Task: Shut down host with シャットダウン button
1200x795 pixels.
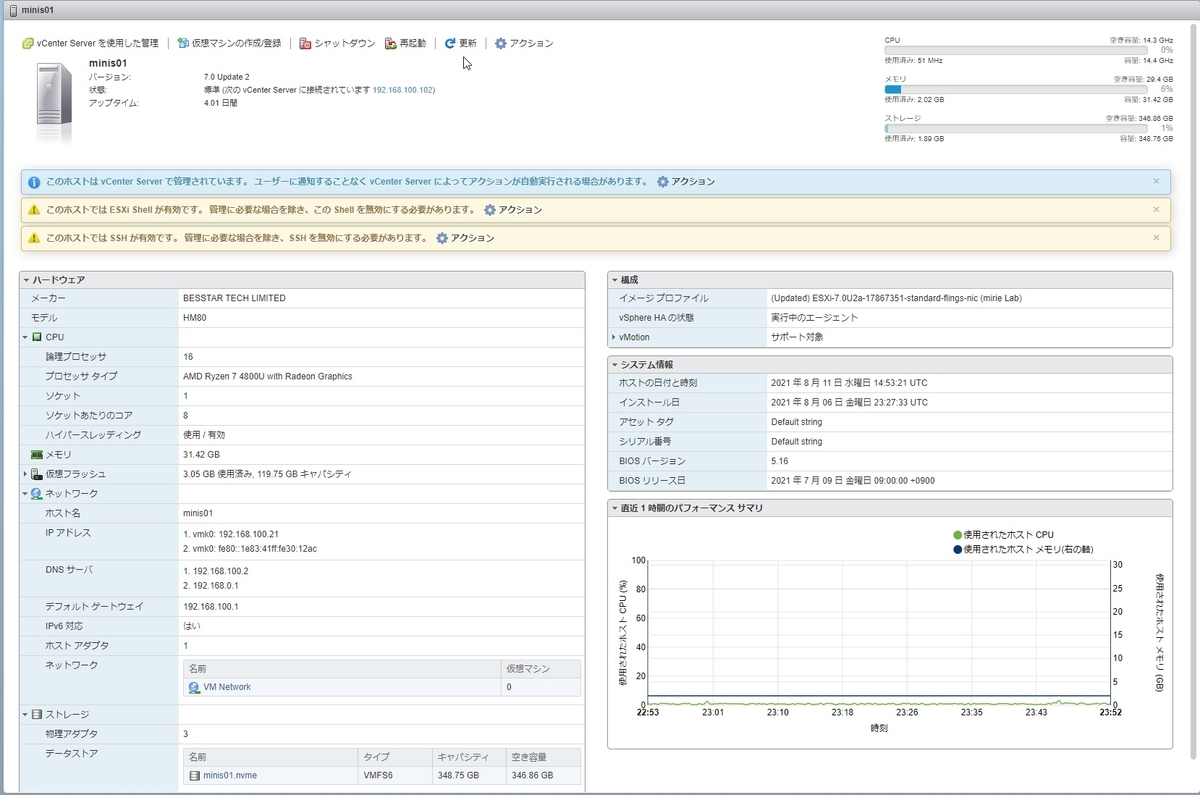Action: (x=337, y=44)
